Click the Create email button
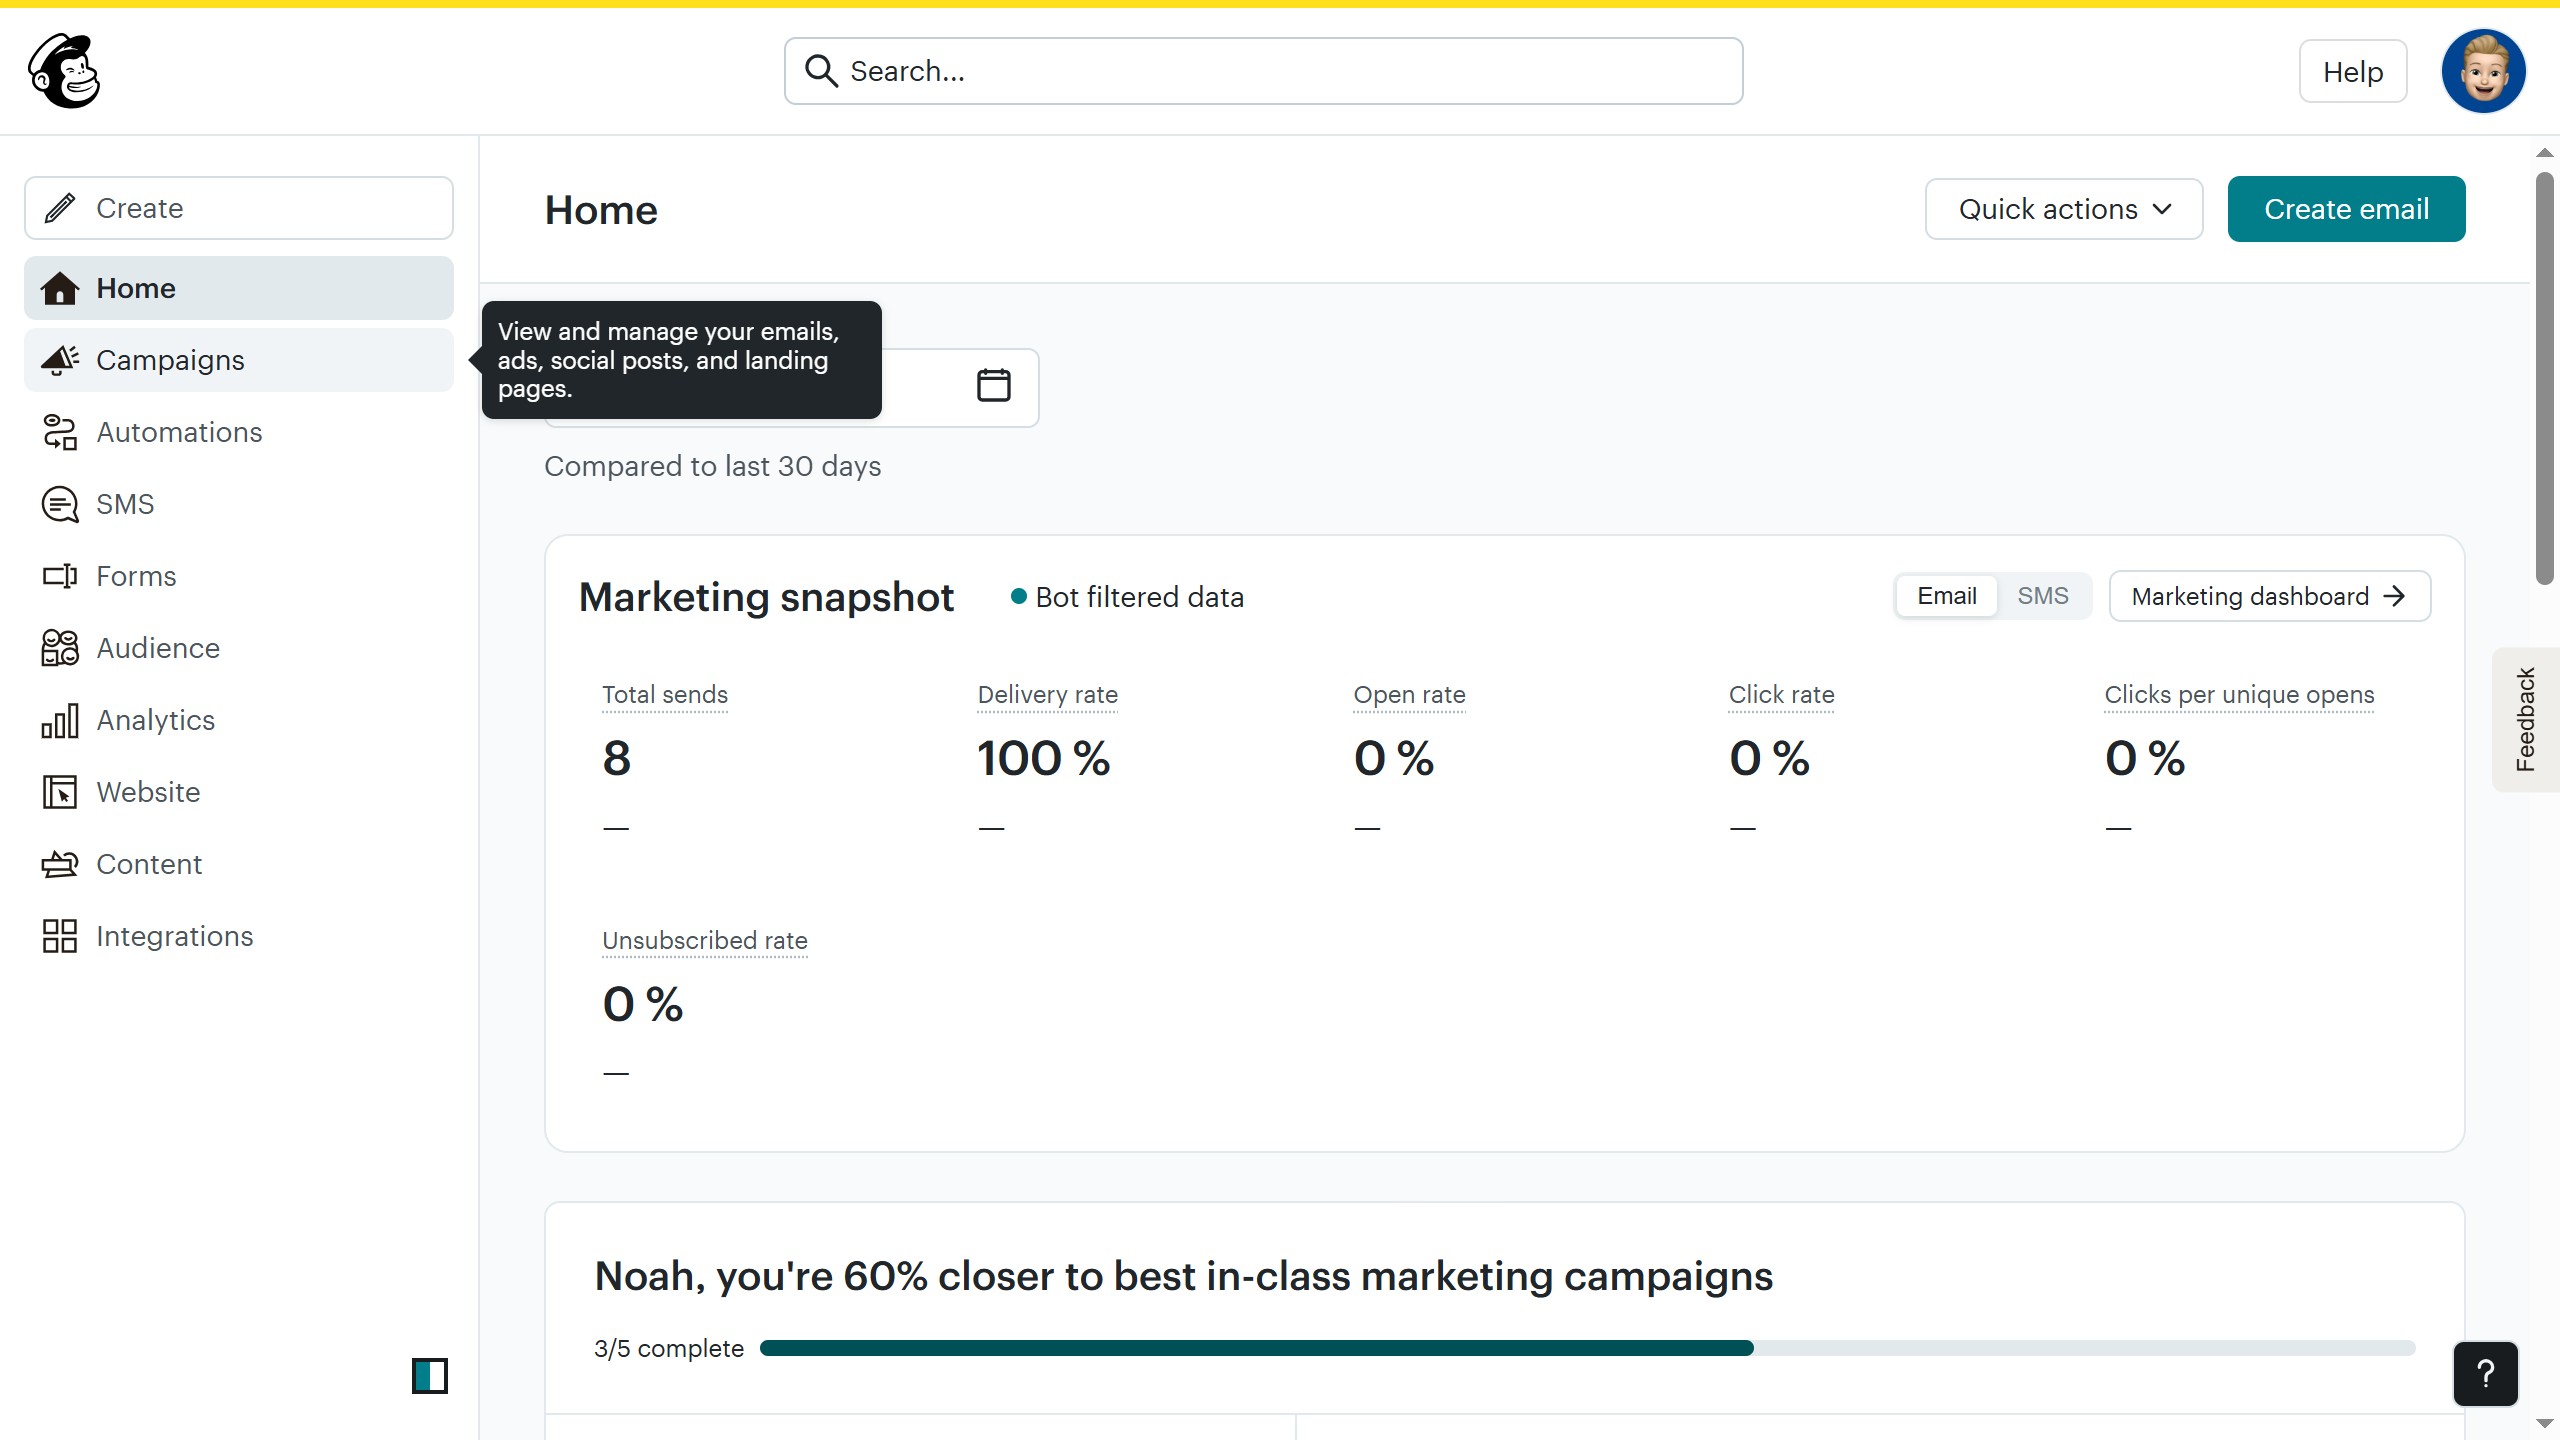This screenshot has height=1440, width=2560. (x=2346, y=209)
